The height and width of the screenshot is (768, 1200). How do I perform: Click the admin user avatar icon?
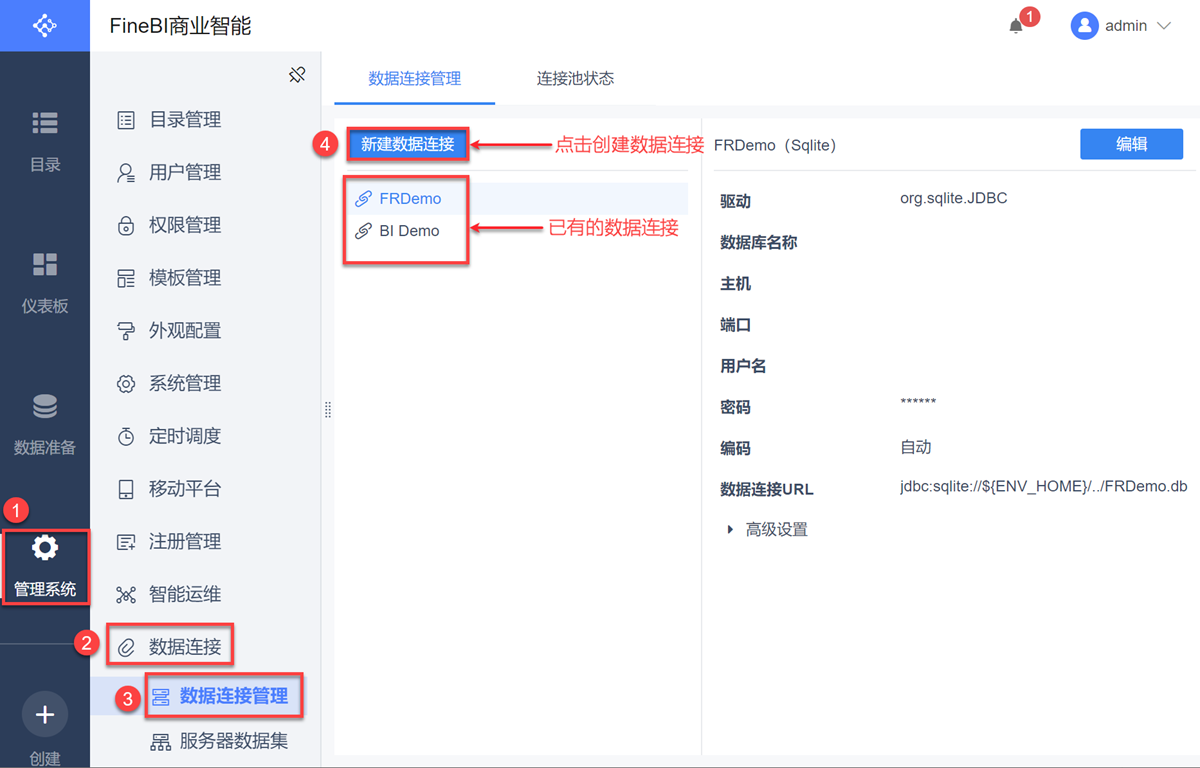pos(1084,26)
